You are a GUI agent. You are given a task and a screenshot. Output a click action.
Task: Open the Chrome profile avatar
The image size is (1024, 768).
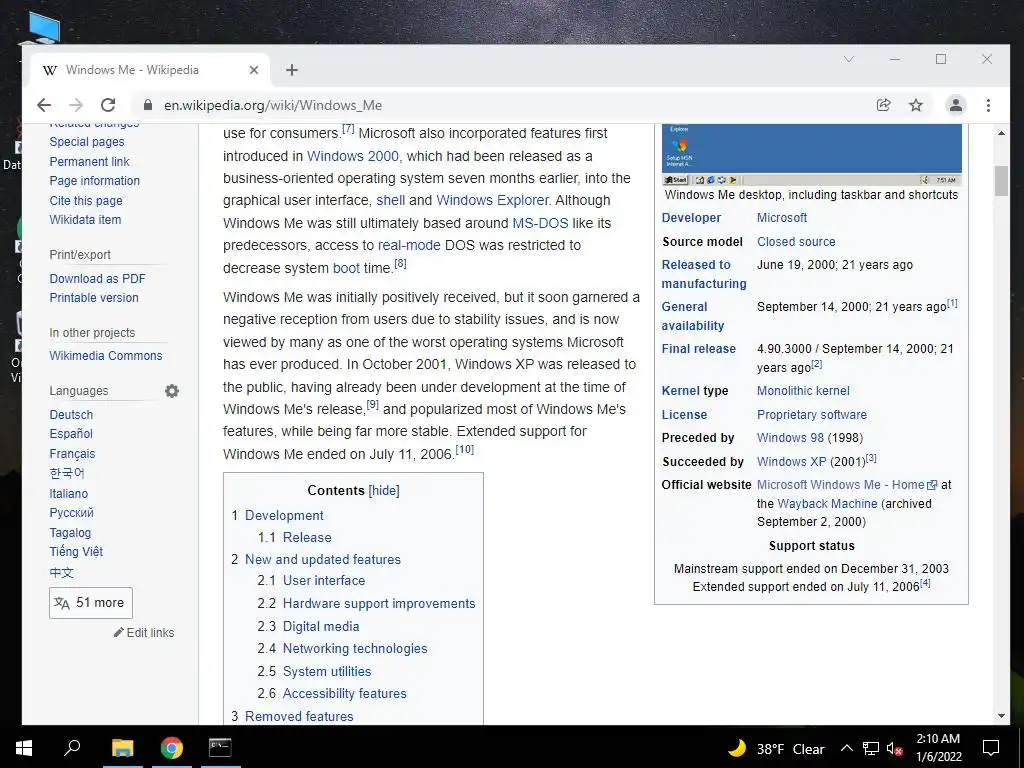click(955, 105)
